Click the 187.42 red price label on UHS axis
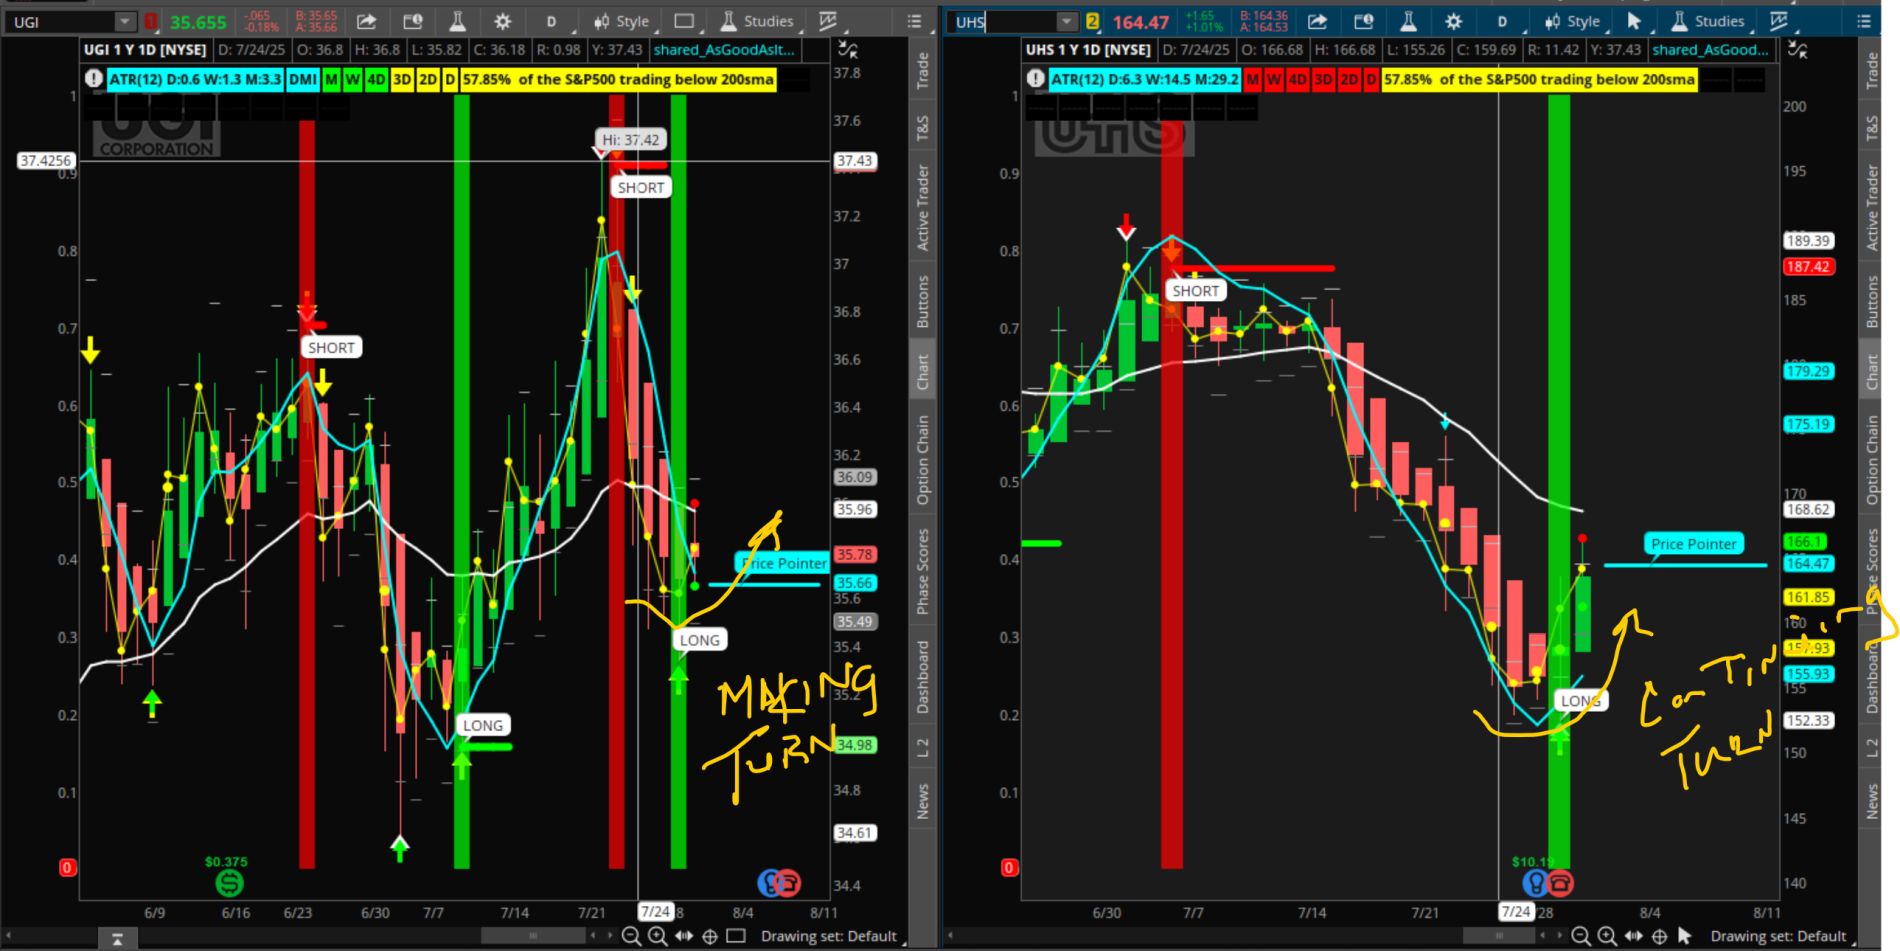 (1808, 267)
